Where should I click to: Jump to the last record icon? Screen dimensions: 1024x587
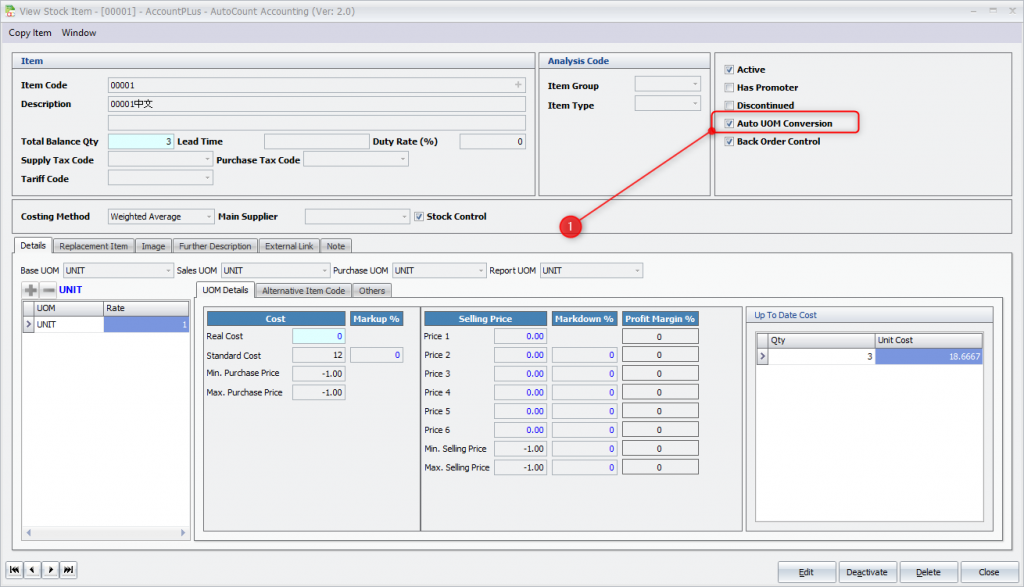pos(68,569)
